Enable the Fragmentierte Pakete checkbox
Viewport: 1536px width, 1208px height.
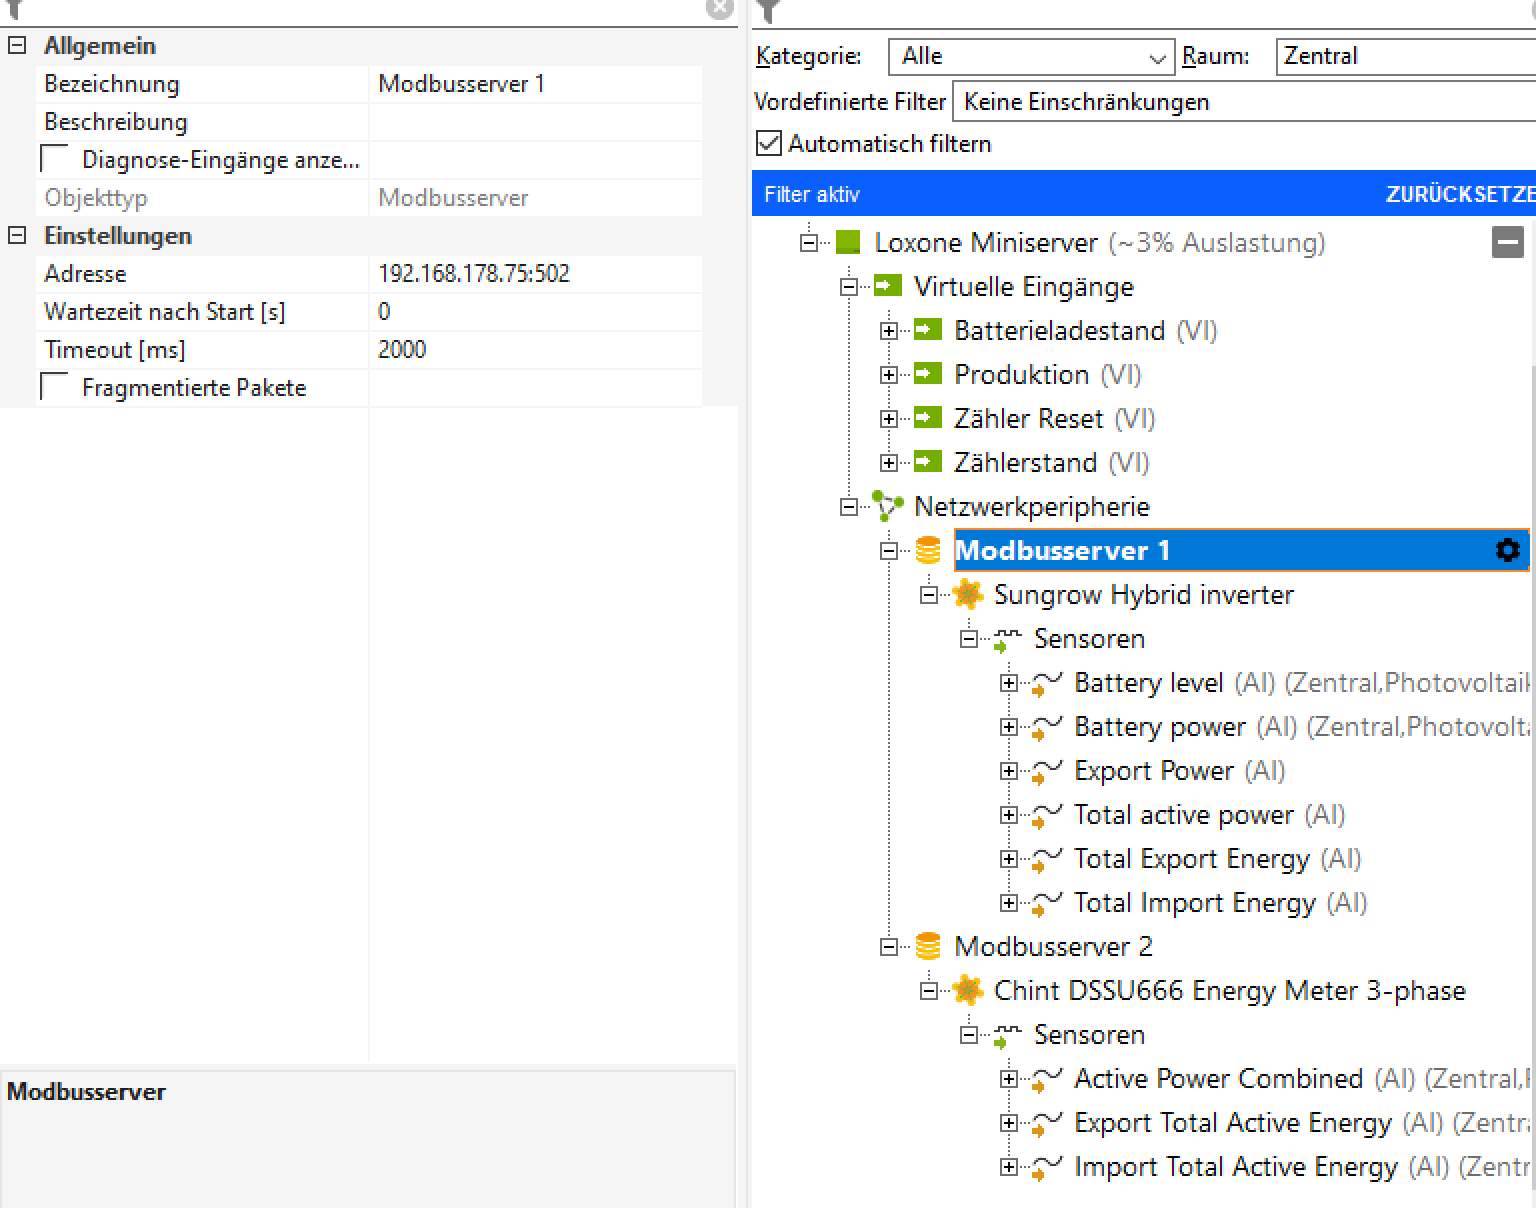click(x=55, y=388)
